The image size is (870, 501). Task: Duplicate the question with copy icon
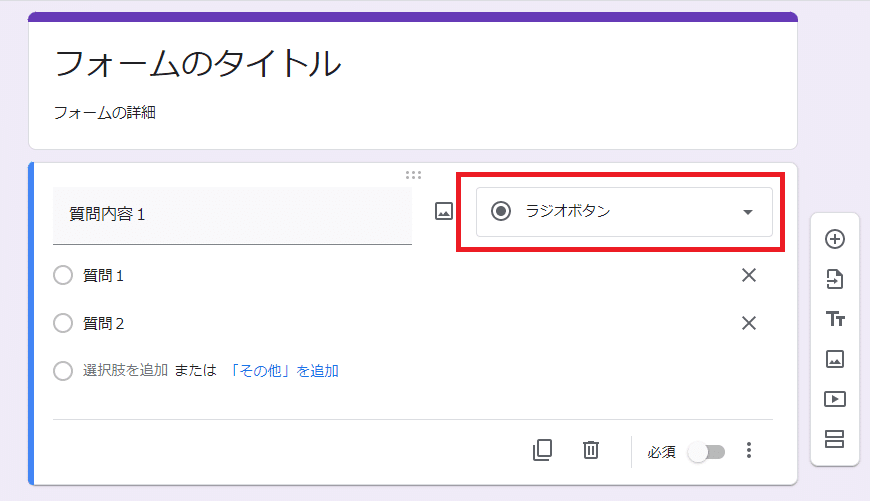click(542, 450)
